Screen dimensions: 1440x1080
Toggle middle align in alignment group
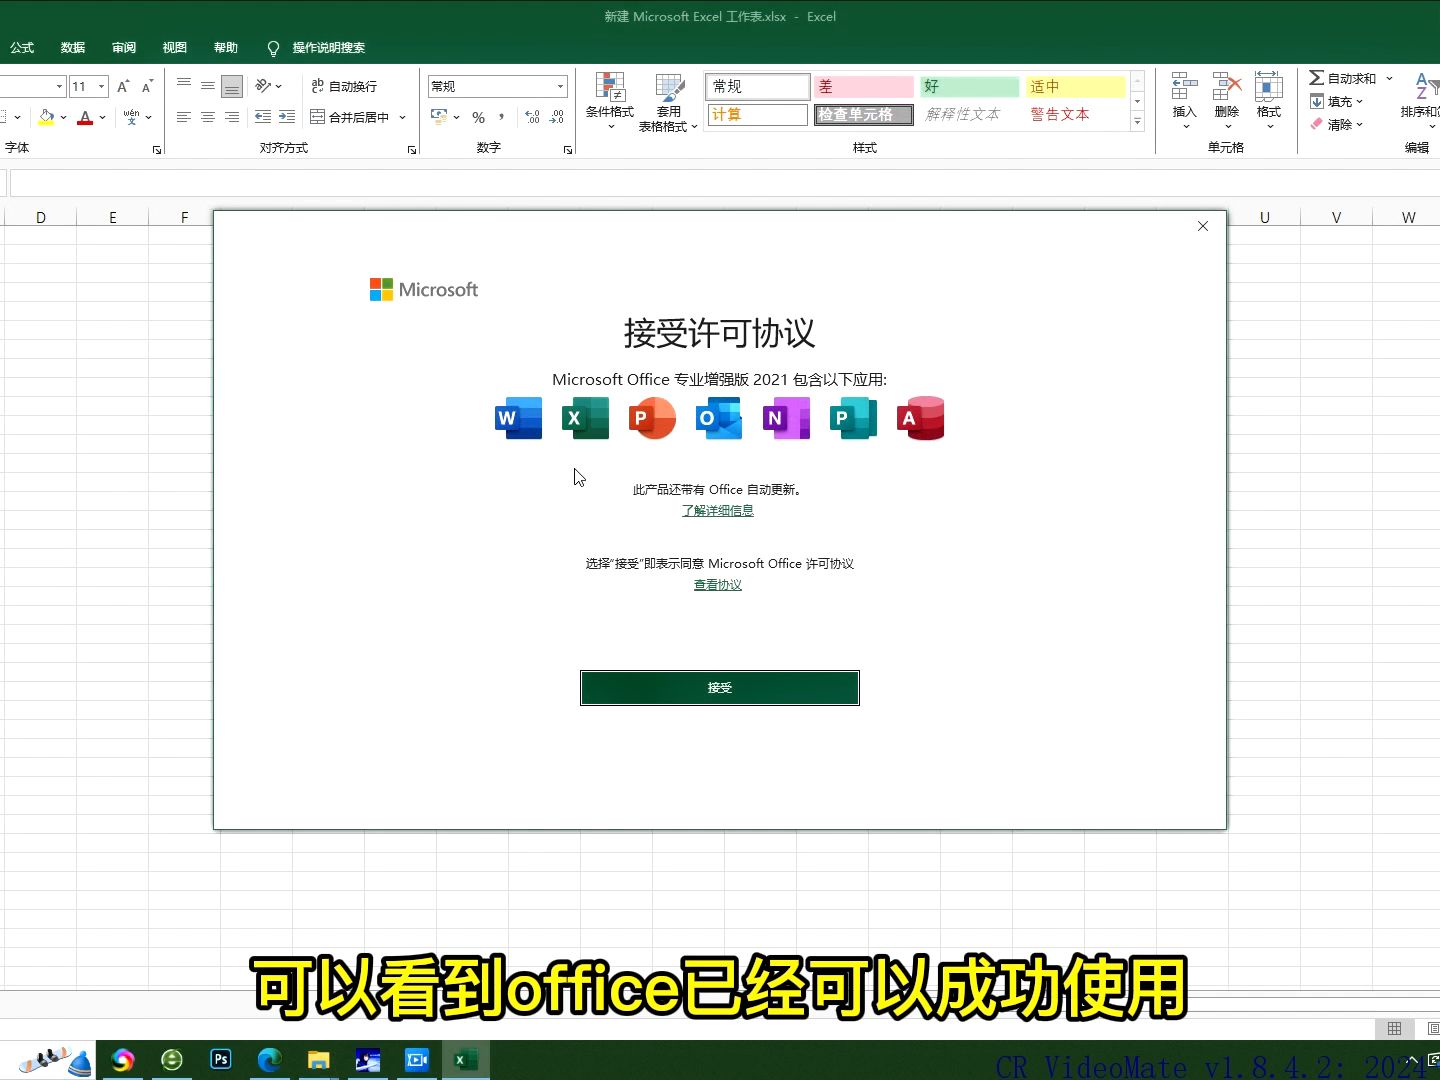click(208, 86)
